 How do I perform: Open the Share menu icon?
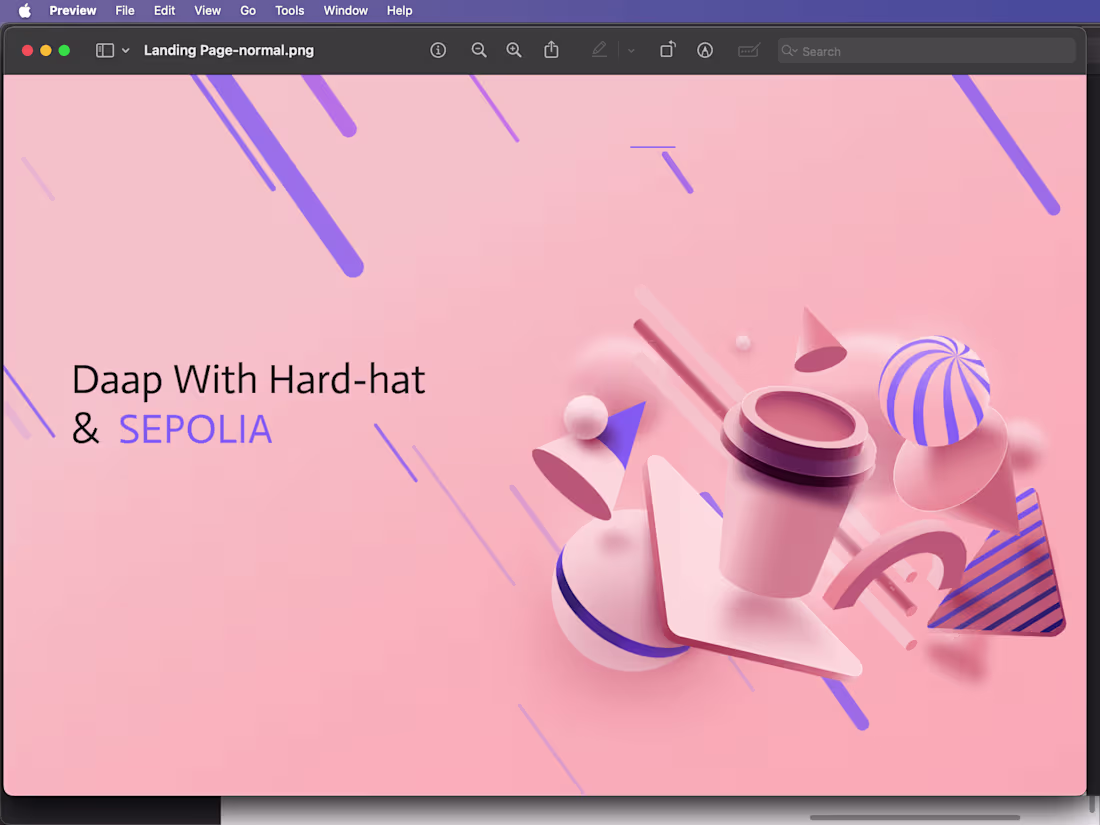(x=551, y=50)
